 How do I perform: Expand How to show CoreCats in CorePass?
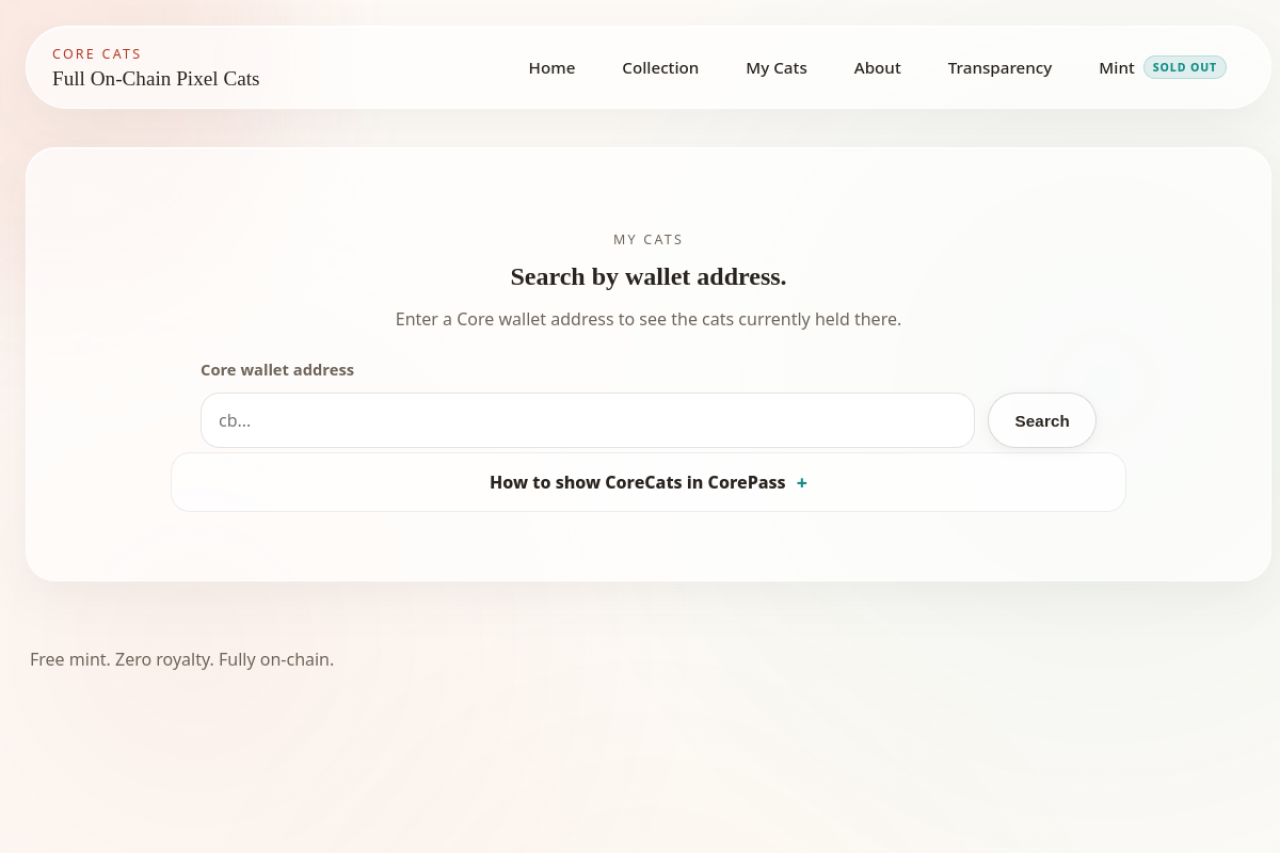(637, 483)
